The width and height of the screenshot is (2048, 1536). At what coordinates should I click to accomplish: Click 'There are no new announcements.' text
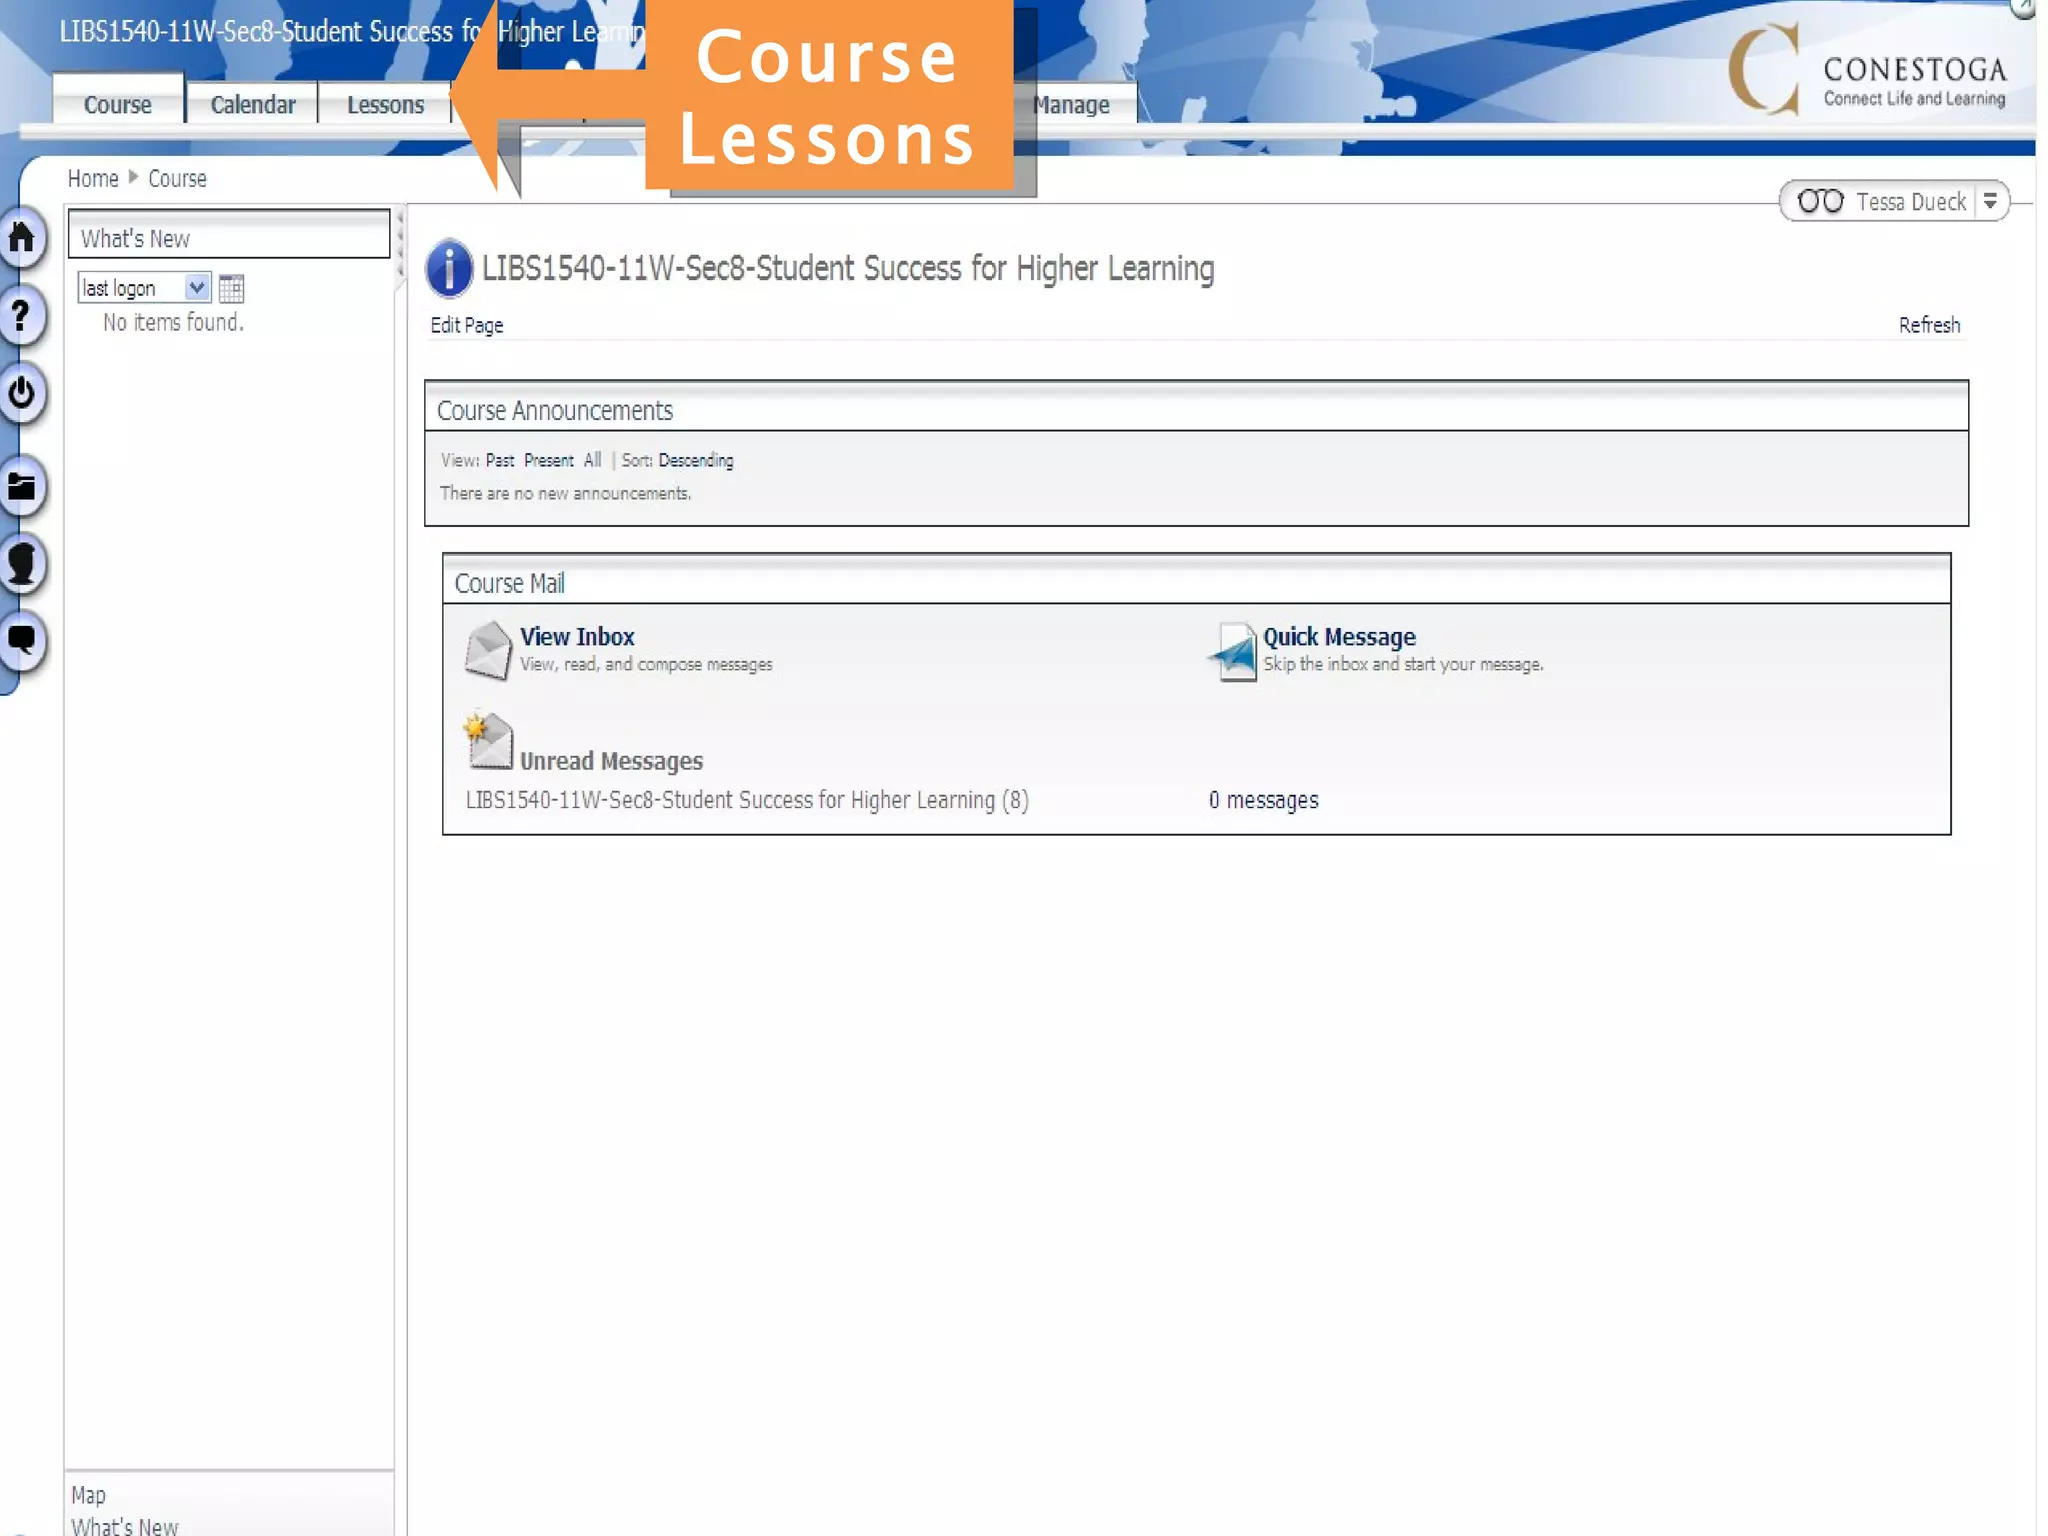(565, 493)
